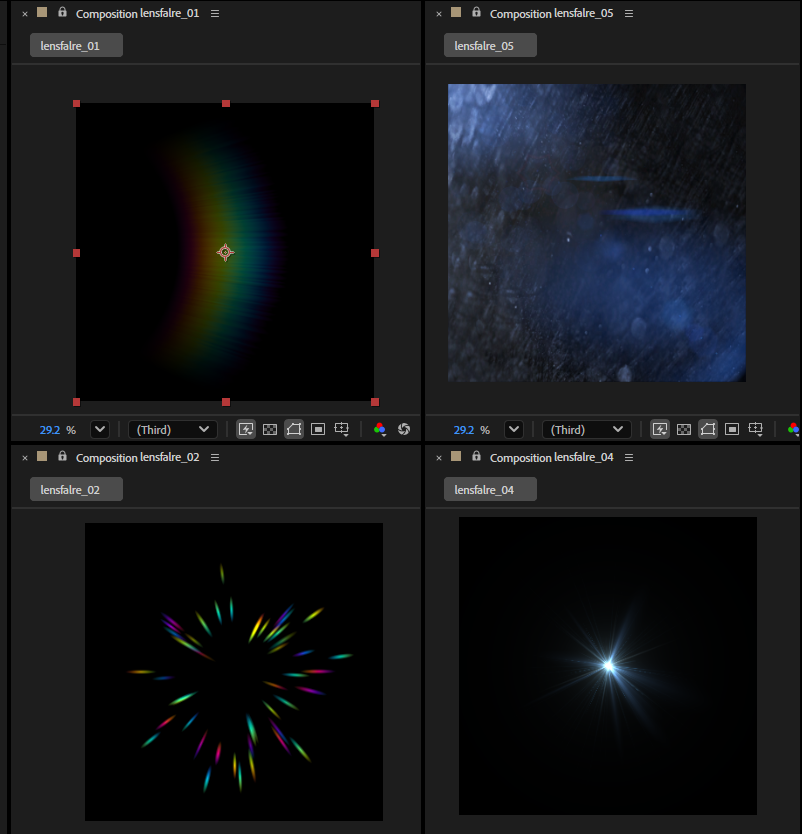Click the top-center red transform handle
Viewport: 802px width, 834px height.
coord(226,103)
